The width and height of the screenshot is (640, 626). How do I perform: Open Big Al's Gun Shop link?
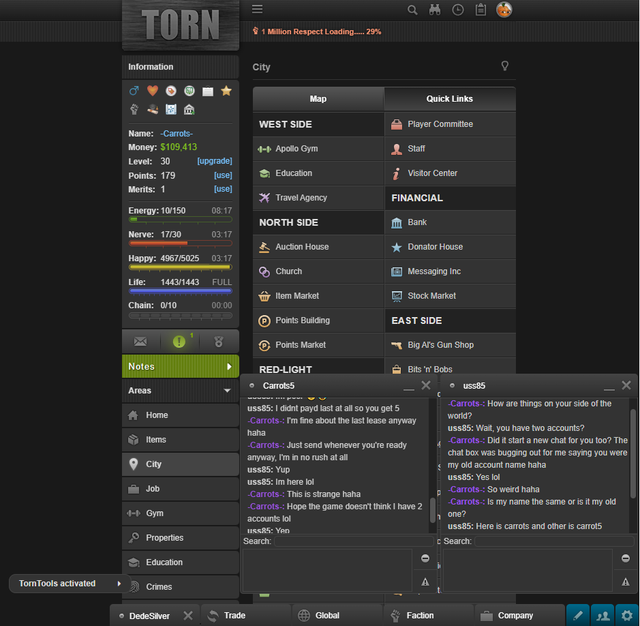[x=451, y=345]
